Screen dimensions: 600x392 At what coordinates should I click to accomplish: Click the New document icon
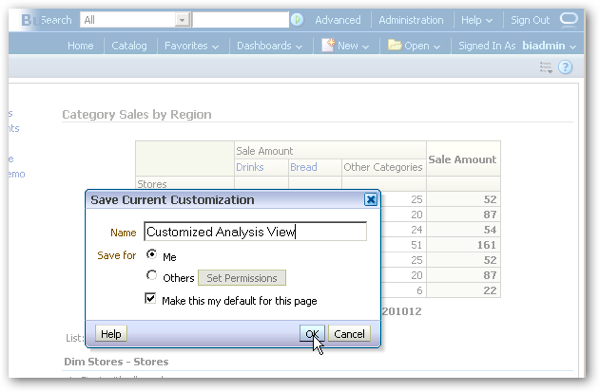point(328,45)
